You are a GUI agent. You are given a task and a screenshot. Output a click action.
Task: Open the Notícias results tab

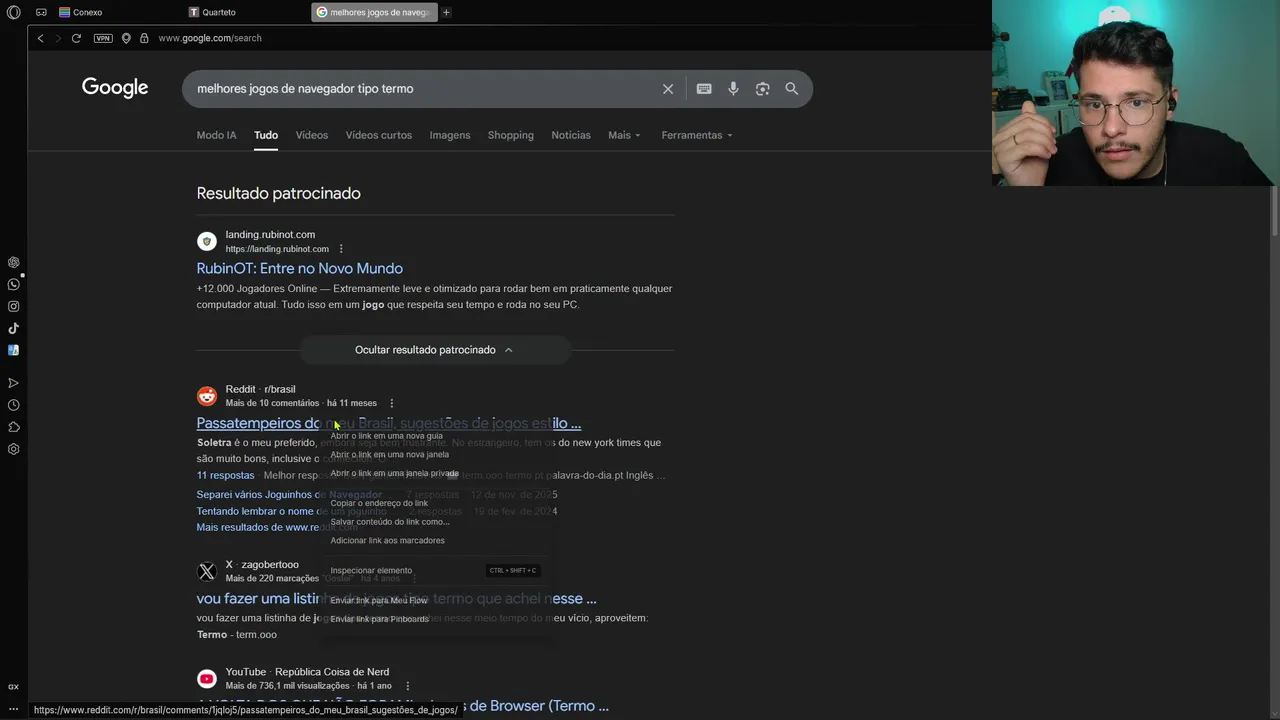(571, 135)
